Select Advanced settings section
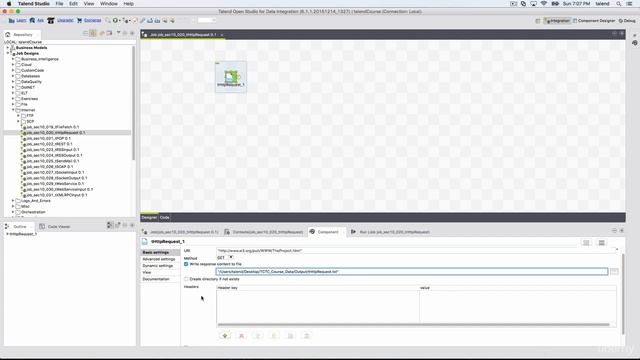 click(x=158, y=259)
